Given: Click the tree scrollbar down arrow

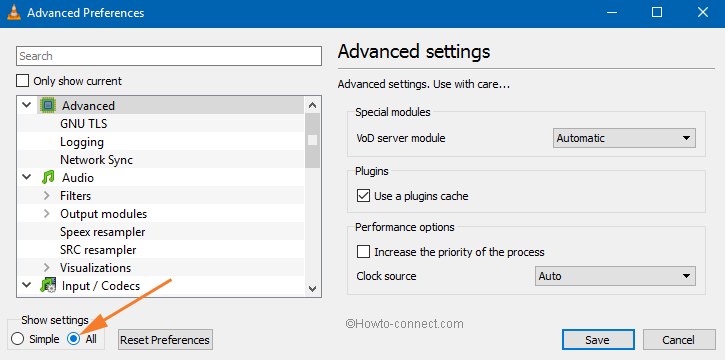Looking at the screenshot, I should pos(313,289).
